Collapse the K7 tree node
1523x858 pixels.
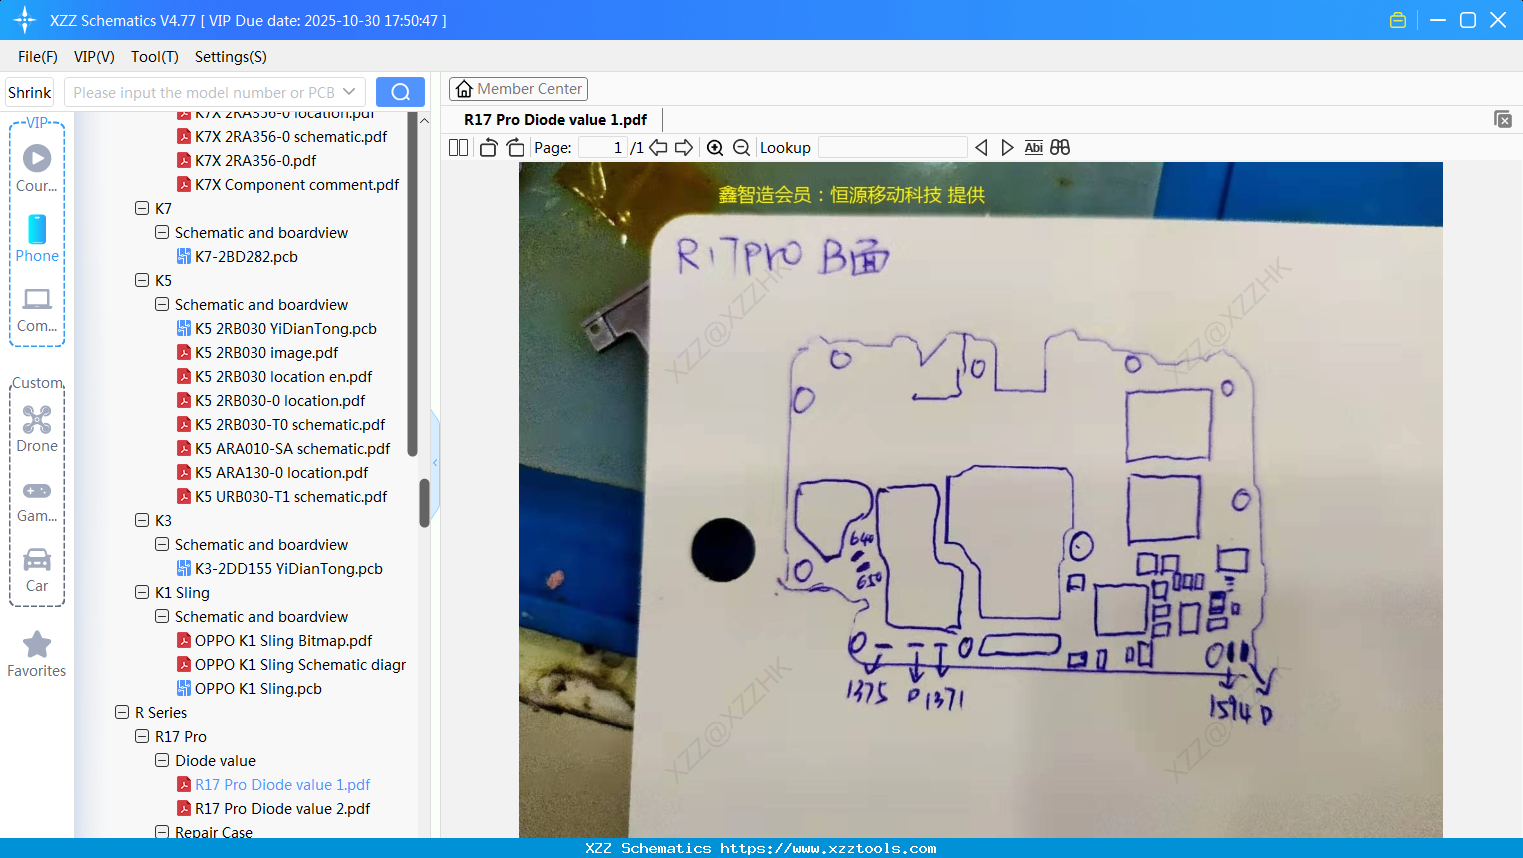click(142, 208)
